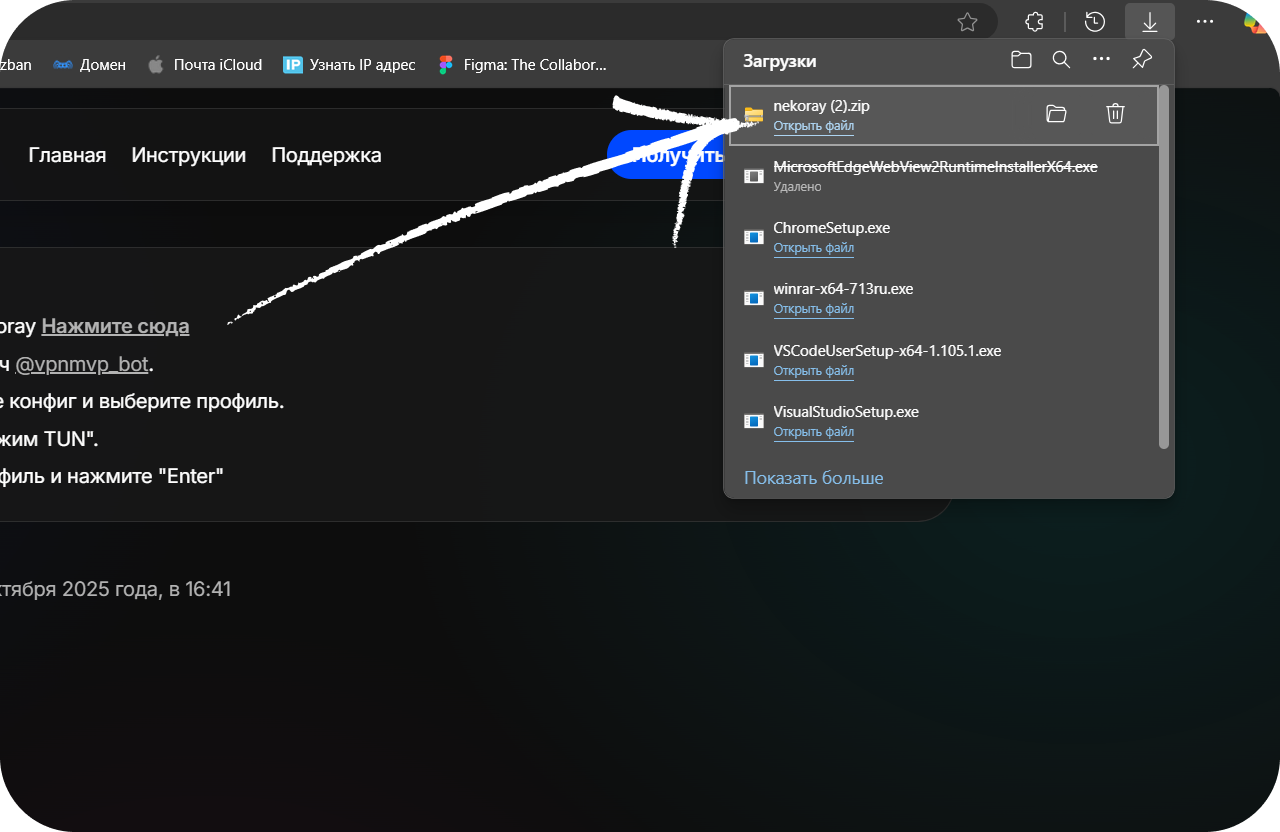Add page to favorites star icon
1280x832 pixels.
coord(967,21)
